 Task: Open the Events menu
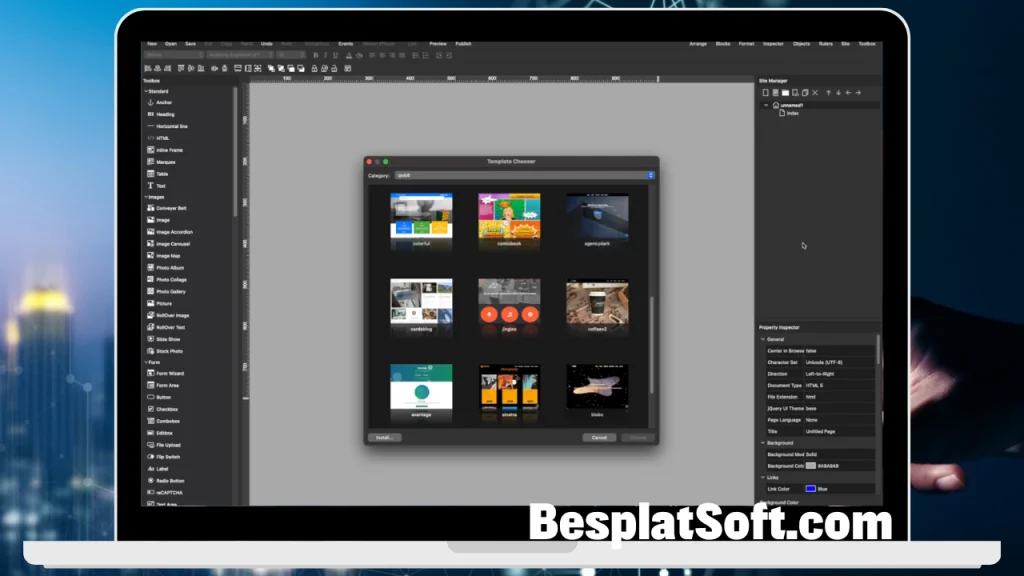tap(346, 44)
